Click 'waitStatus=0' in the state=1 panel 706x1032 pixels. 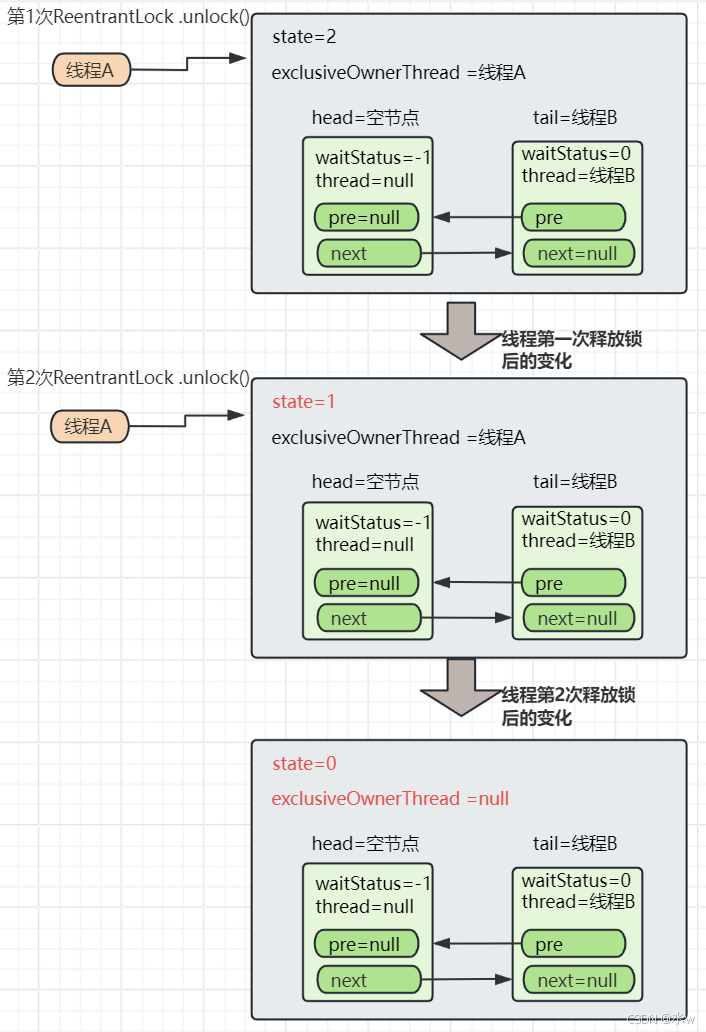tap(576, 519)
